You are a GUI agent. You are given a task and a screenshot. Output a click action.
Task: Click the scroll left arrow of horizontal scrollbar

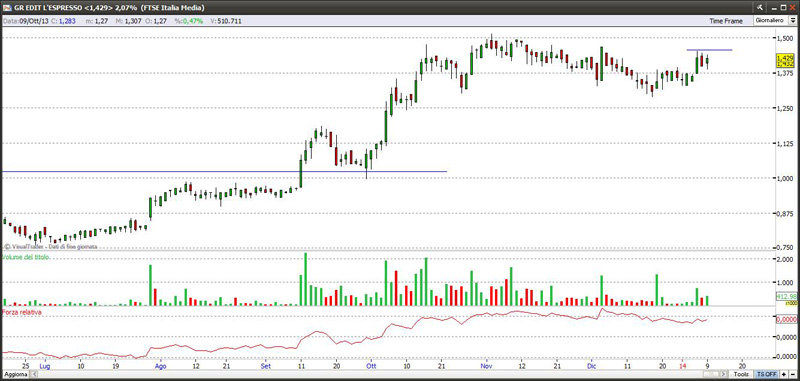[x=34, y=374]
